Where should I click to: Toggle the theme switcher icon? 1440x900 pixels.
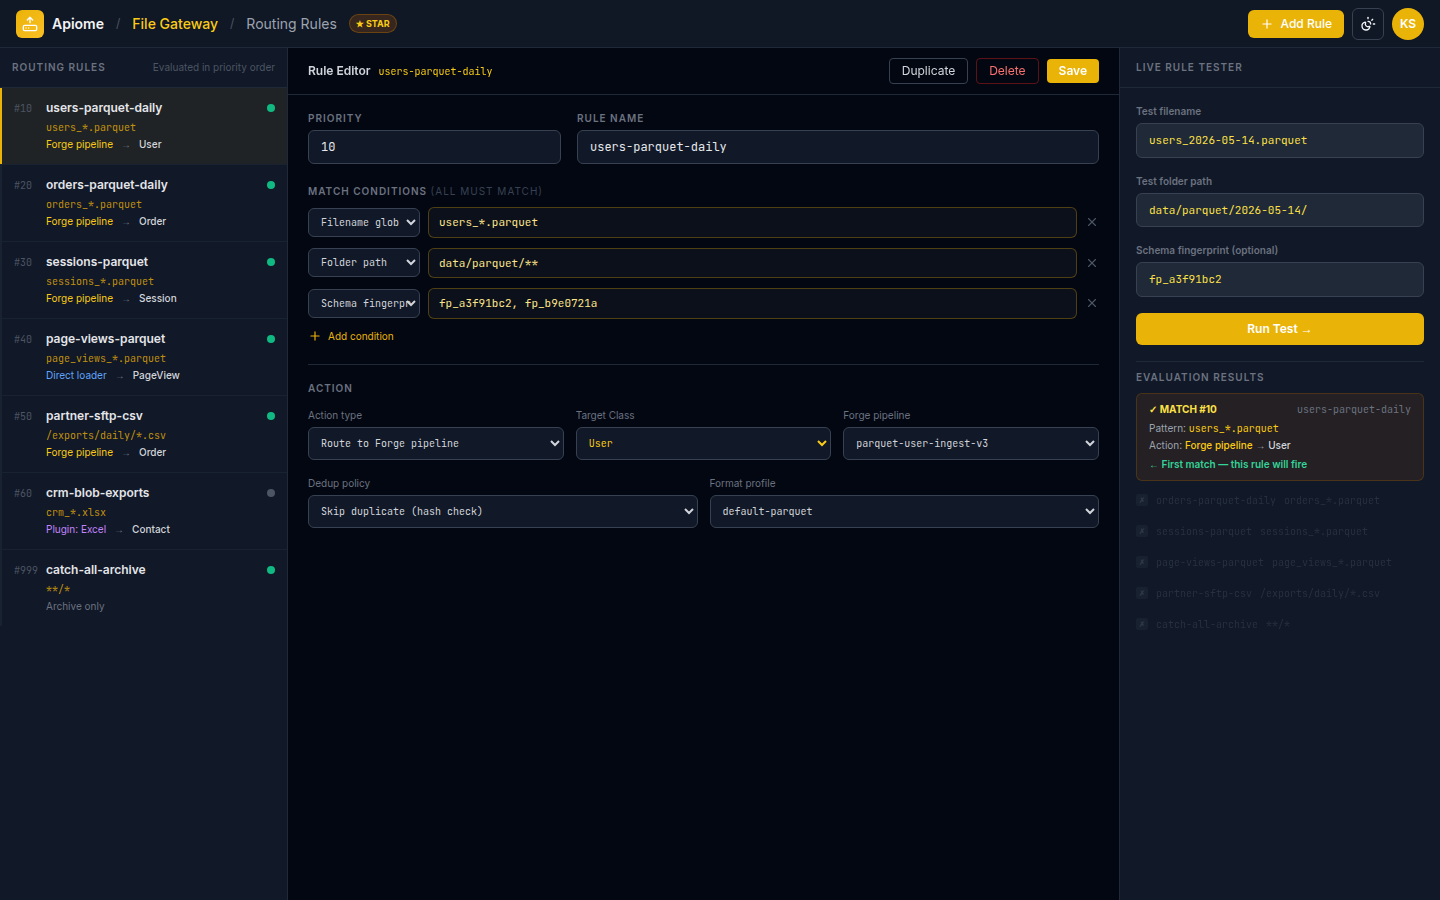pos(1368,24)
